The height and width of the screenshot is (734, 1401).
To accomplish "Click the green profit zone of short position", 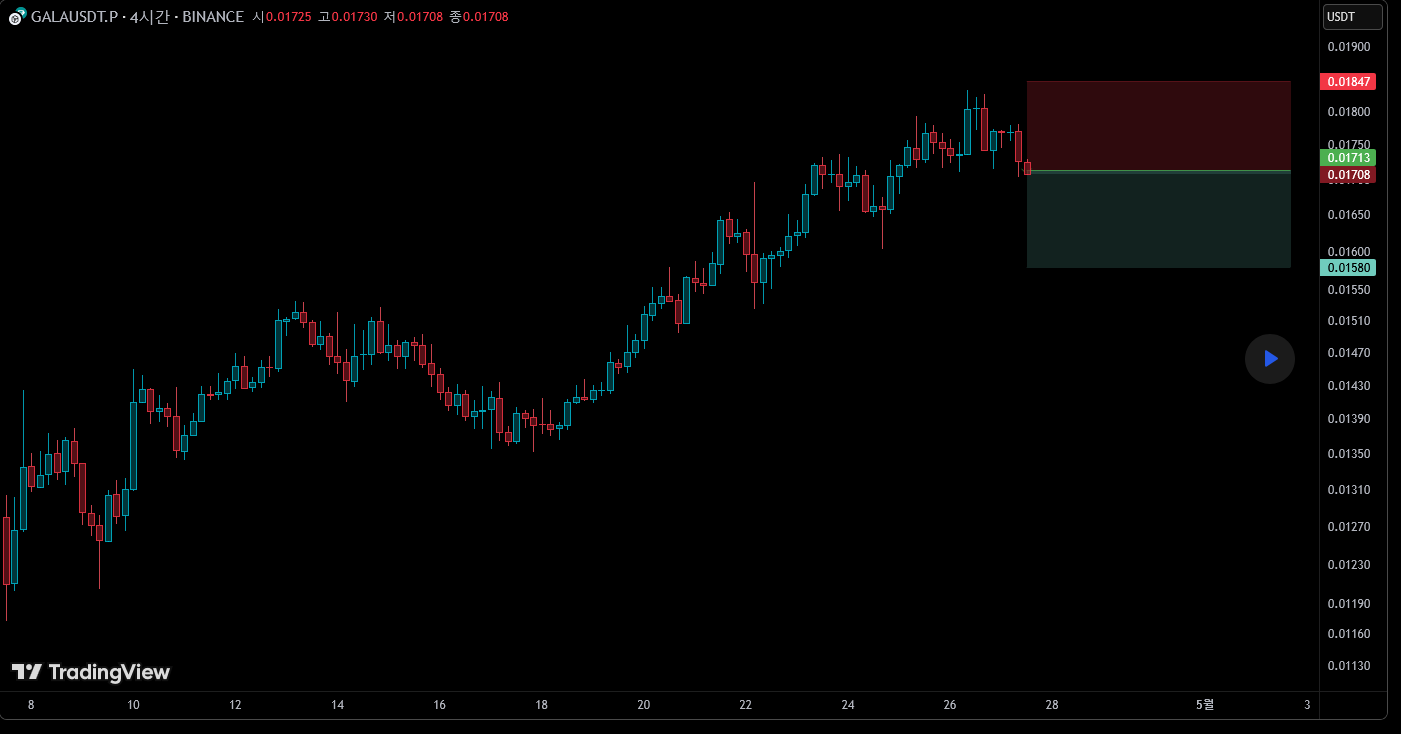I will click(1158, 220).
